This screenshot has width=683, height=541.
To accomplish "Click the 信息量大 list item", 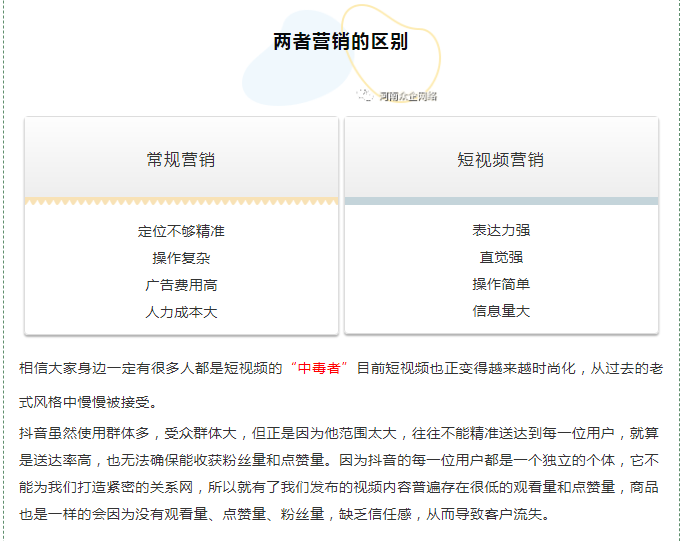I will tap(501, 311).
